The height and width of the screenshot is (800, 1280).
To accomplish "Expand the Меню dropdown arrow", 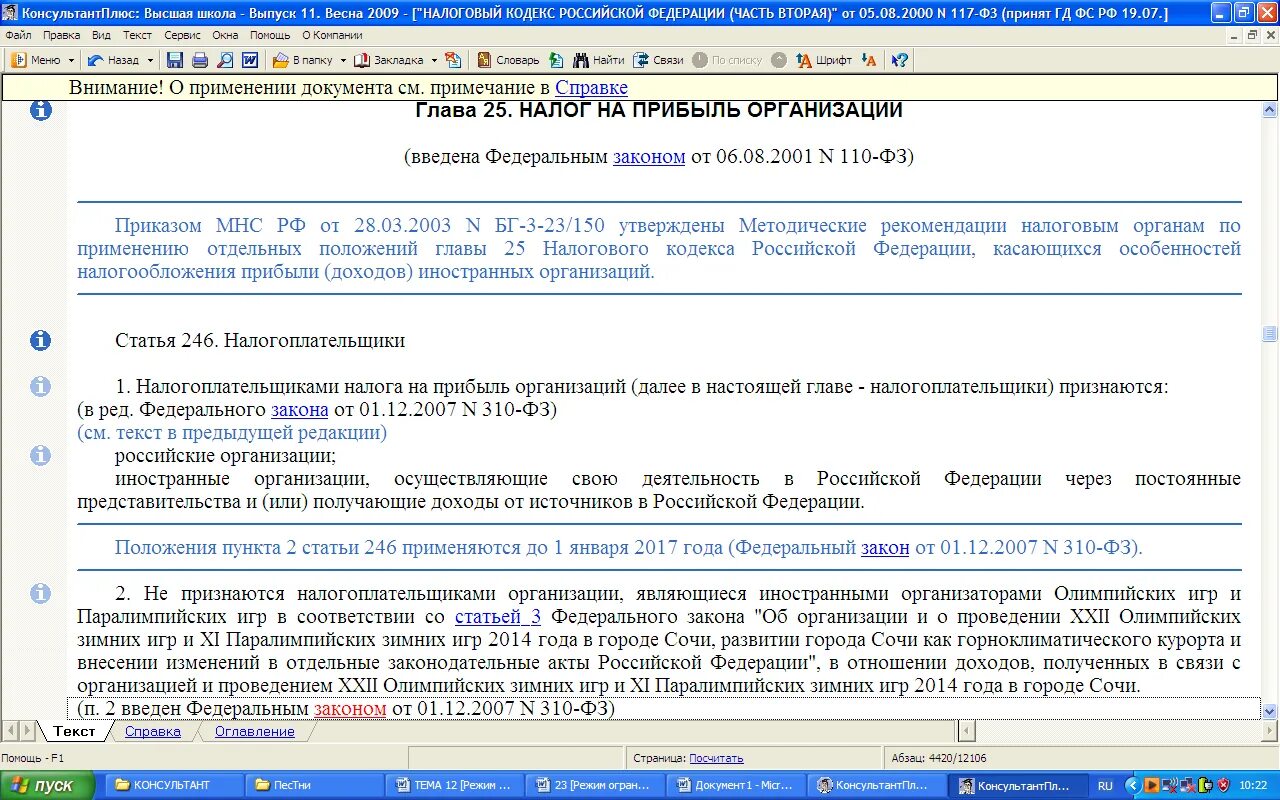I will tap(71, 60).
